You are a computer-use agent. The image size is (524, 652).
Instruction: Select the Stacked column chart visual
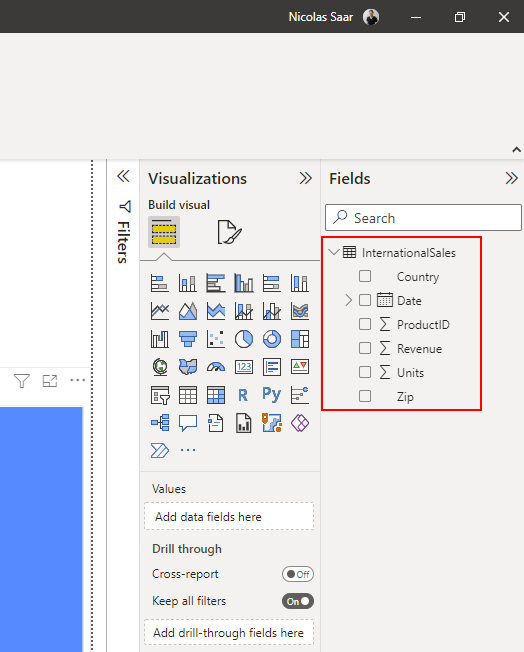pyautogui.click(x=188, y=283)
